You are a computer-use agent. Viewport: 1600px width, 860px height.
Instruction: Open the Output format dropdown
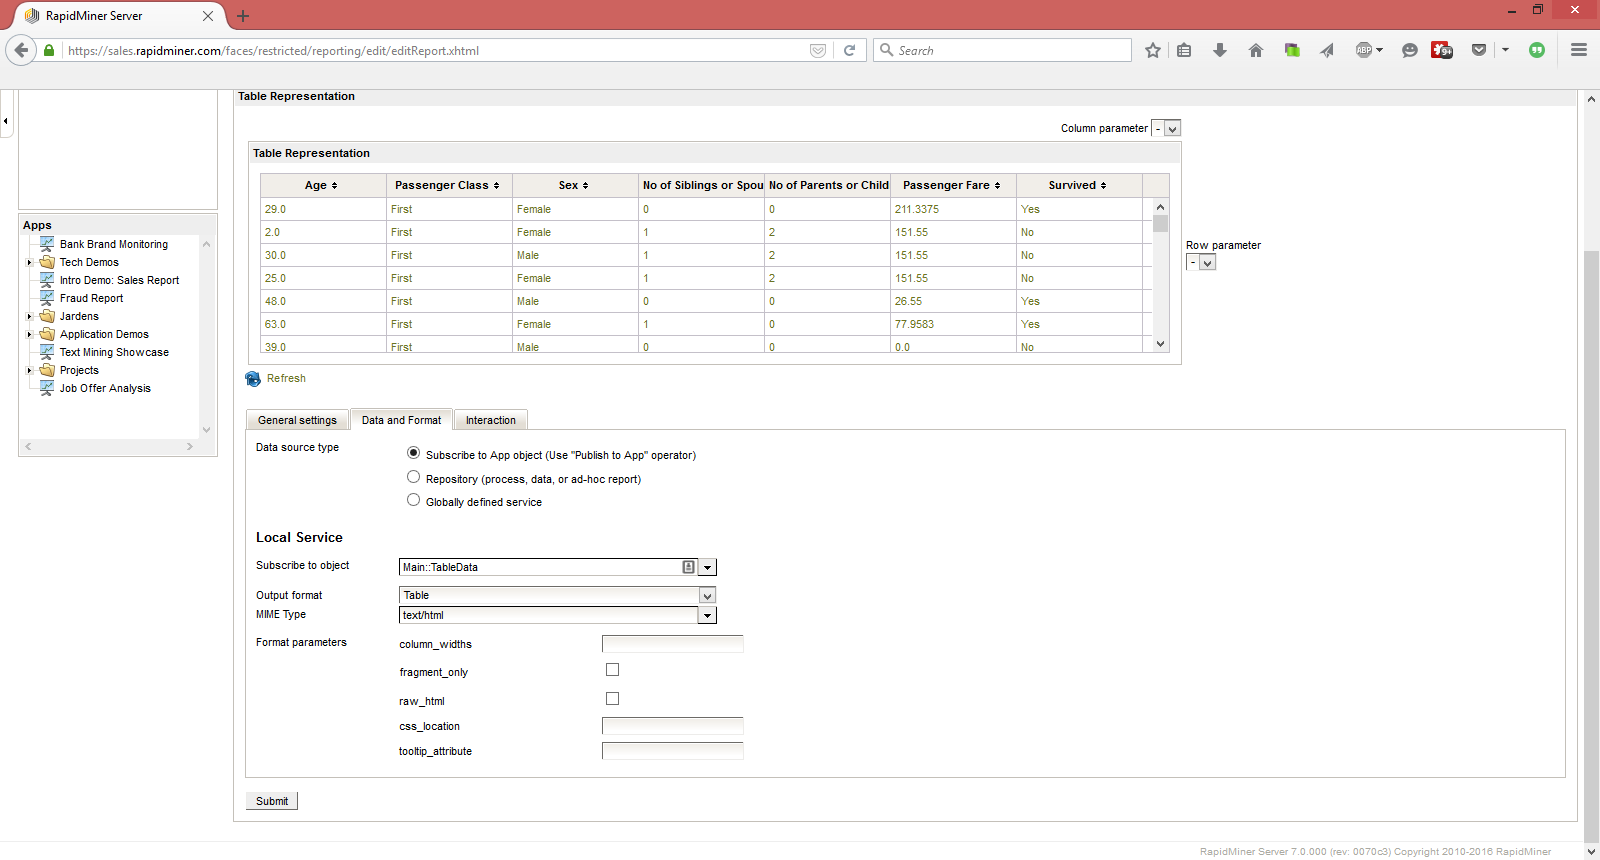click(707, 596)
